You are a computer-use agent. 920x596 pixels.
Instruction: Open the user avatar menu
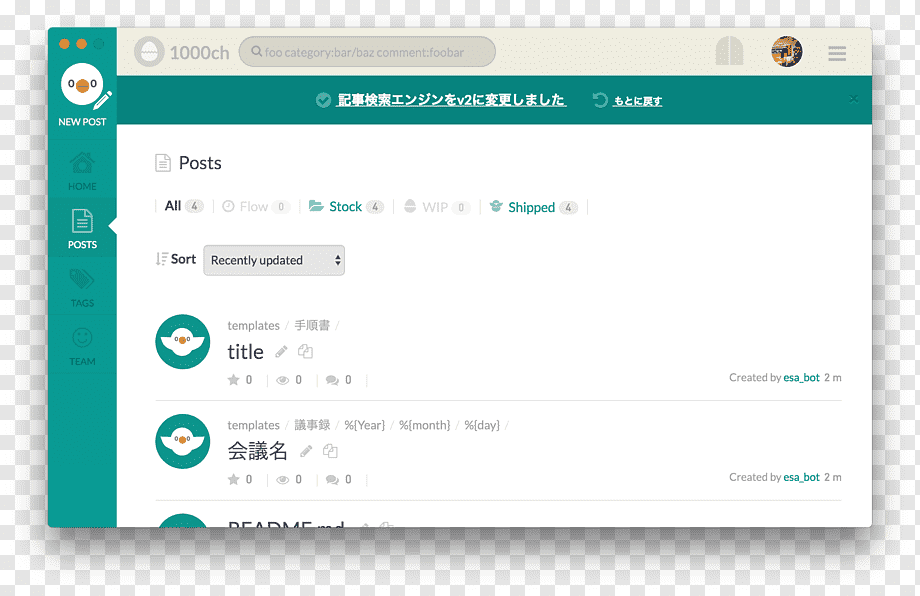tap(787, 52)
